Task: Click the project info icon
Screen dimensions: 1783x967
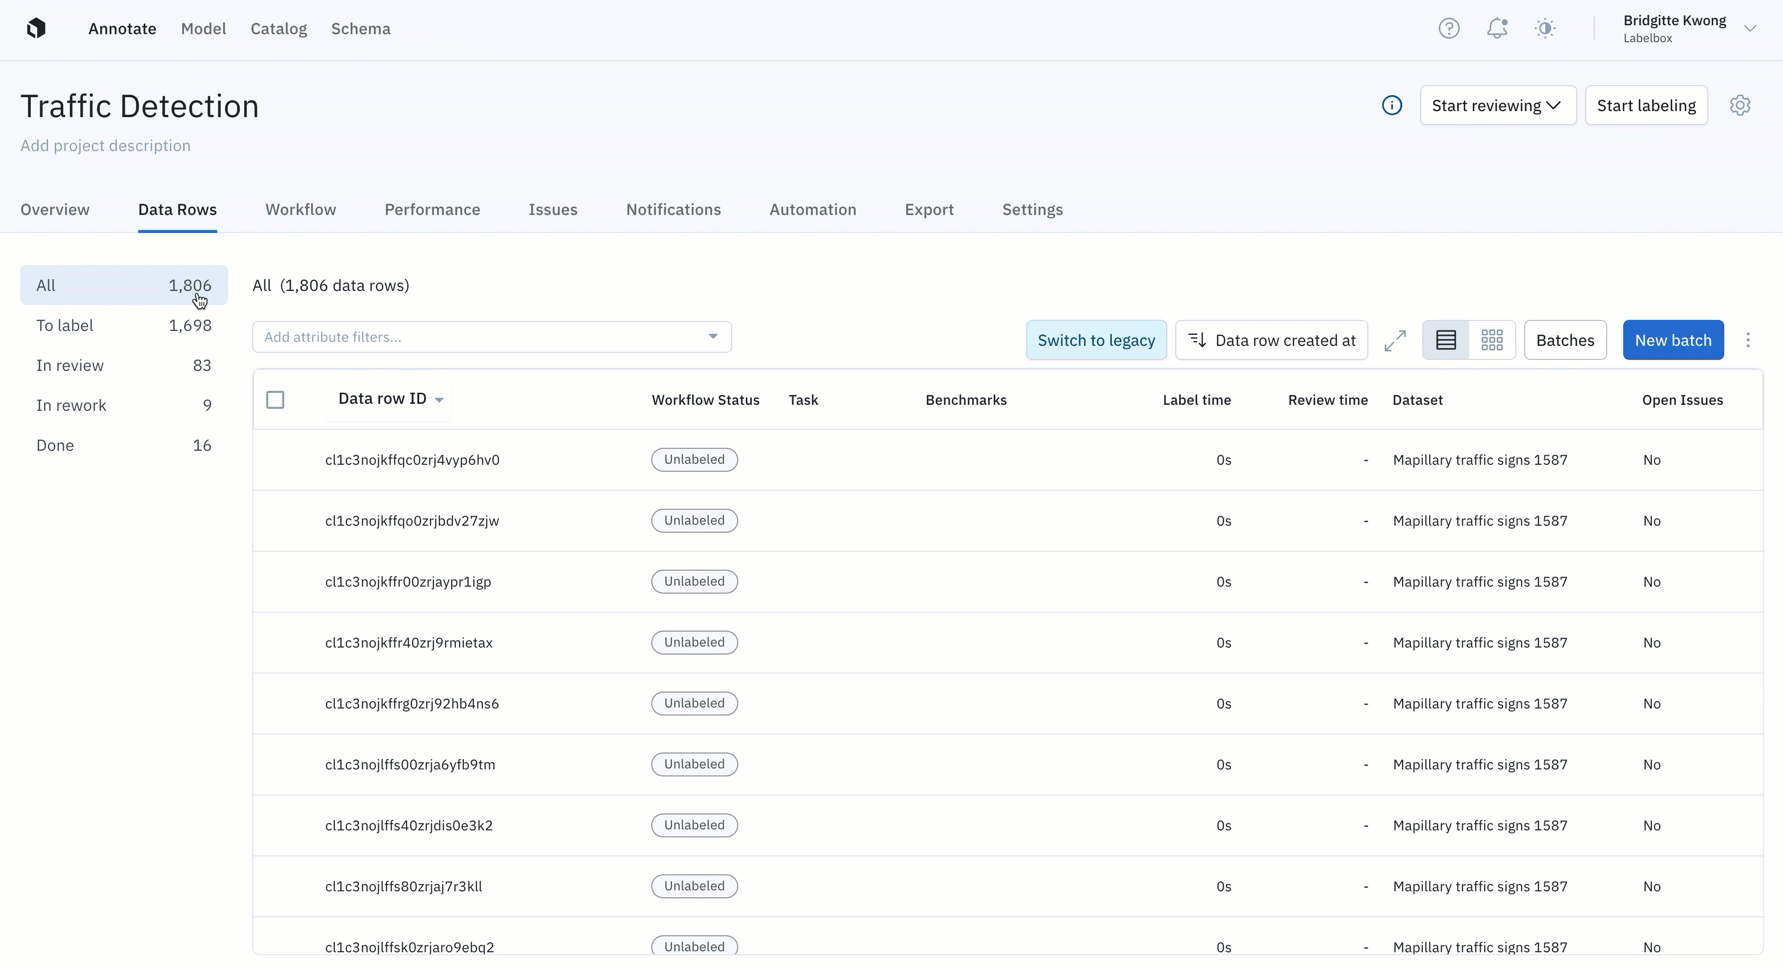Action: (x=1392, y=105)
